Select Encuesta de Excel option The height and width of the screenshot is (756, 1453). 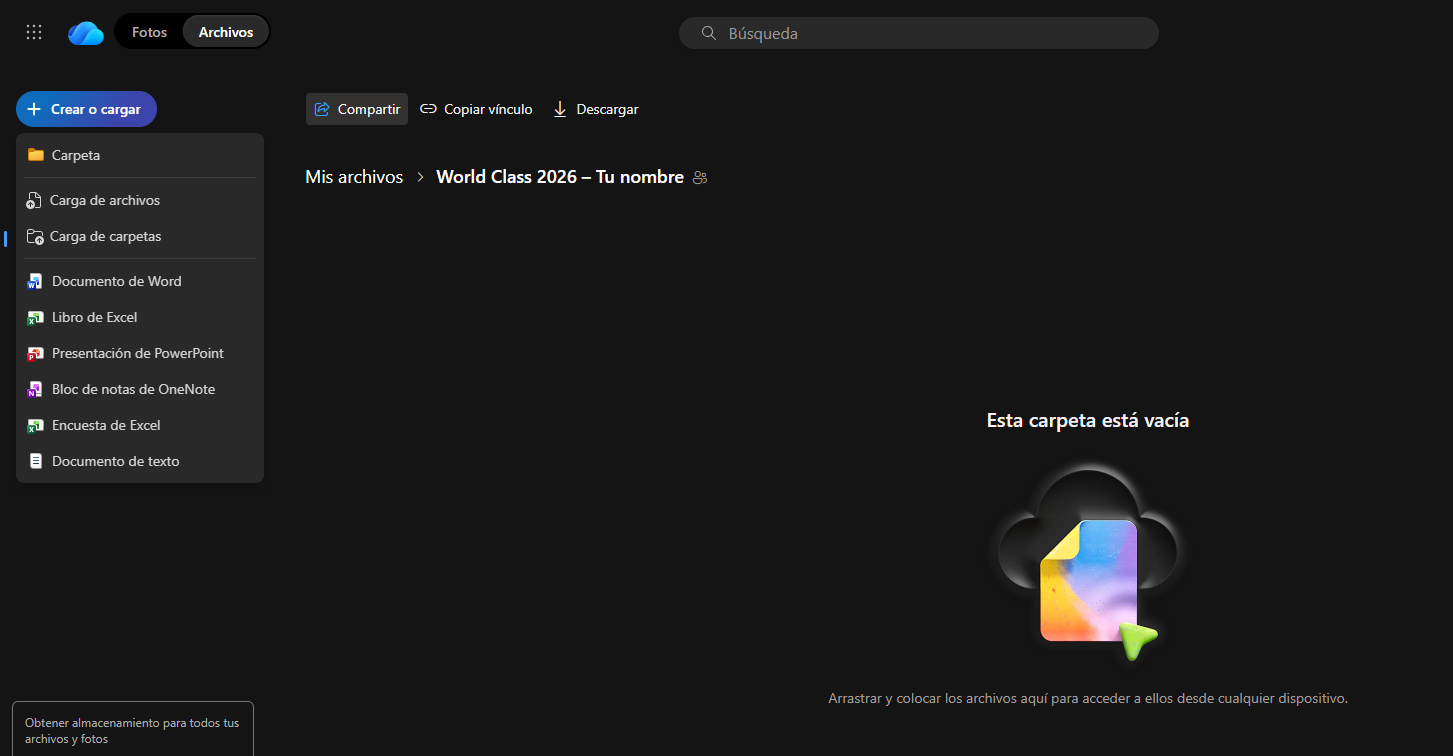(x=104, y=425)
